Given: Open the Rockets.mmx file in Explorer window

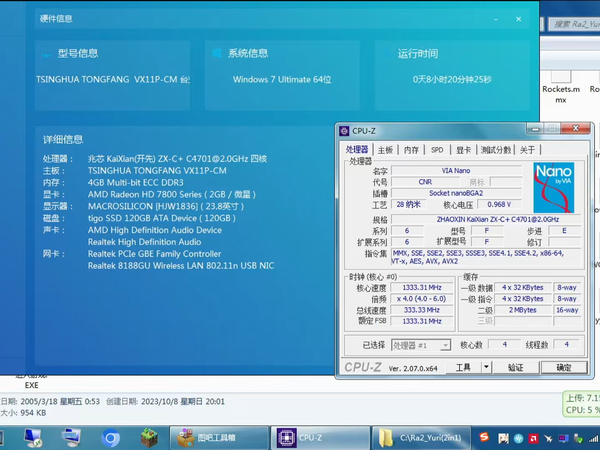Looking at the screenshot, I should click(x=561, y=86).
